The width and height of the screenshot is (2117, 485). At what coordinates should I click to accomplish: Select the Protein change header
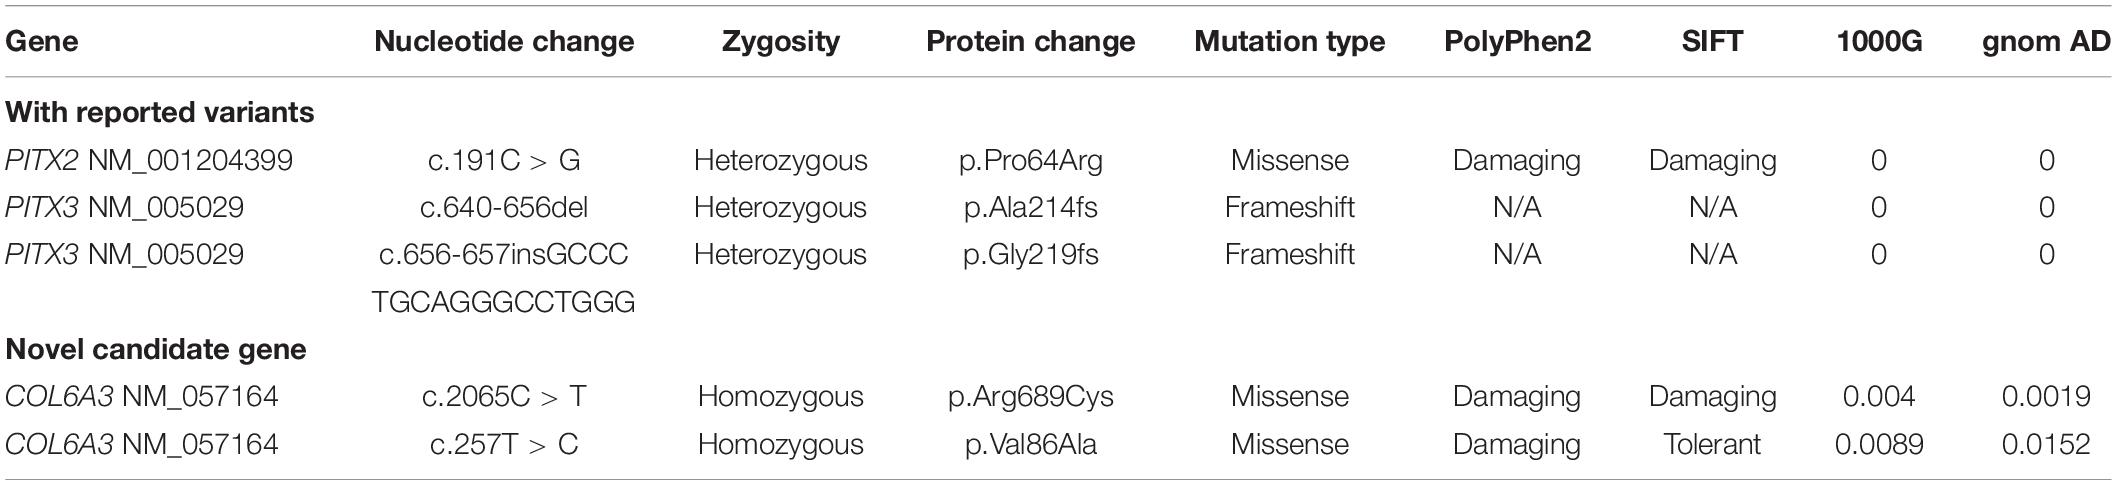(1031, 42)
